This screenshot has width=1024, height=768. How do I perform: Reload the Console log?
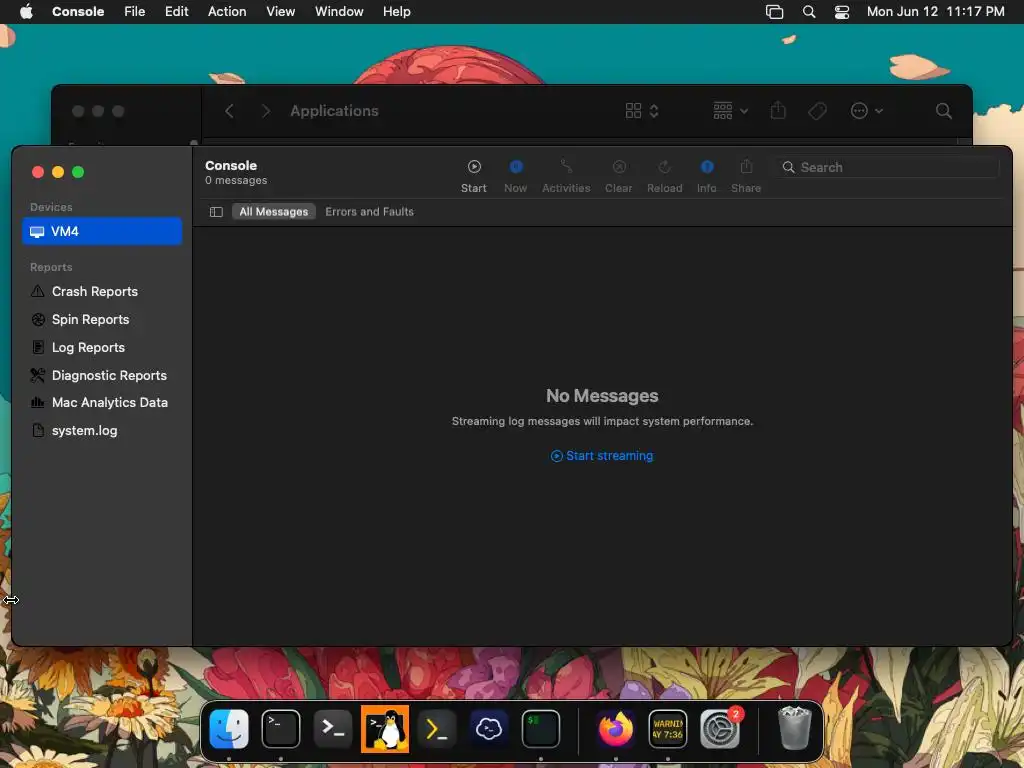(664, 176)
